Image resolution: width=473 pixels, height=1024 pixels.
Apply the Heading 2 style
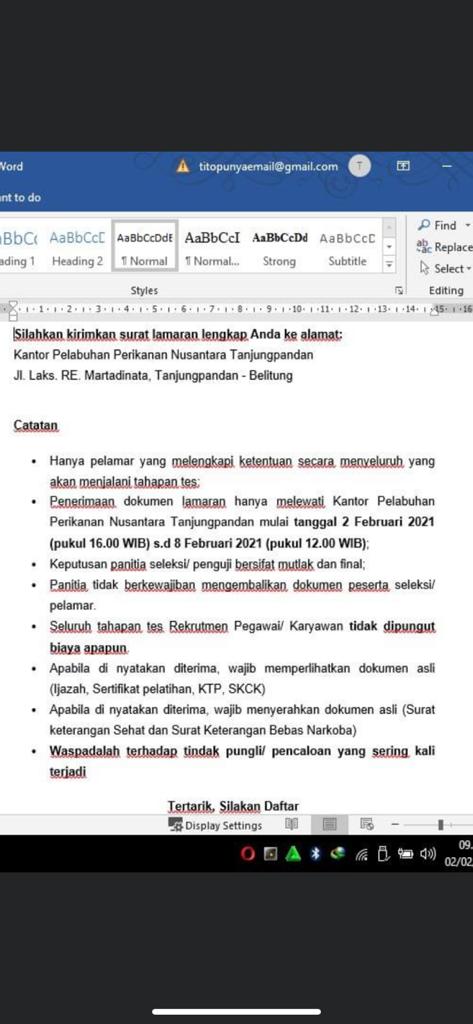(x=77, y=248)
